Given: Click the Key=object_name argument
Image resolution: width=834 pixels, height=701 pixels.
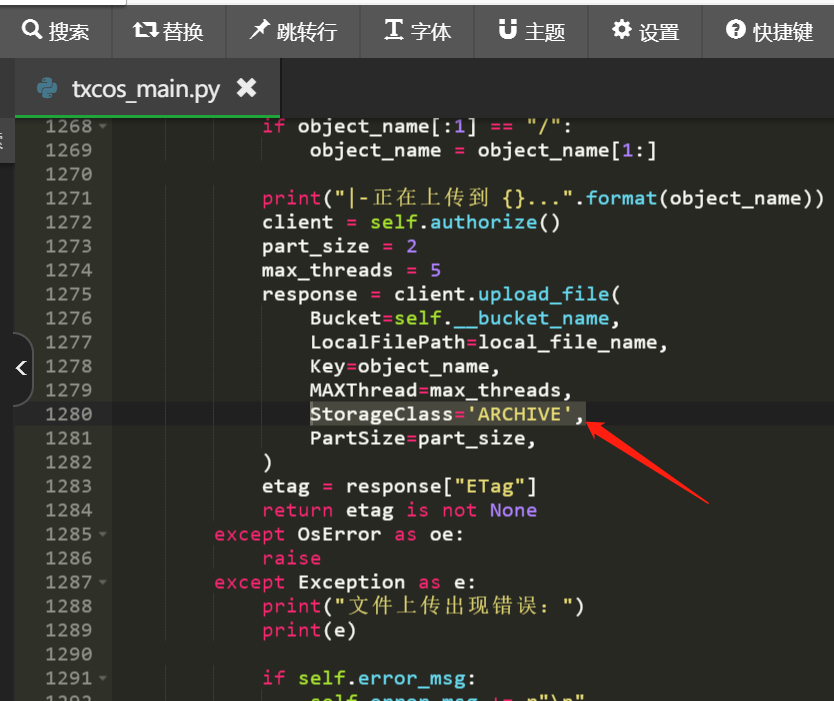Looking at the screenshot, I should point(405,366).
